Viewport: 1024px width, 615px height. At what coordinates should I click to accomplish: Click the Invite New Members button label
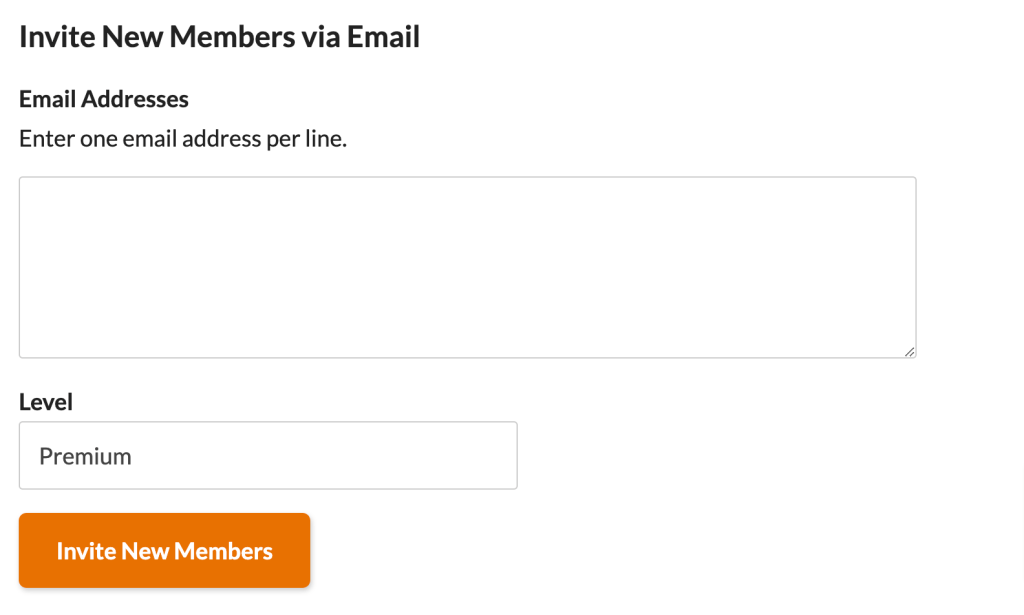(x=164, y=550)
